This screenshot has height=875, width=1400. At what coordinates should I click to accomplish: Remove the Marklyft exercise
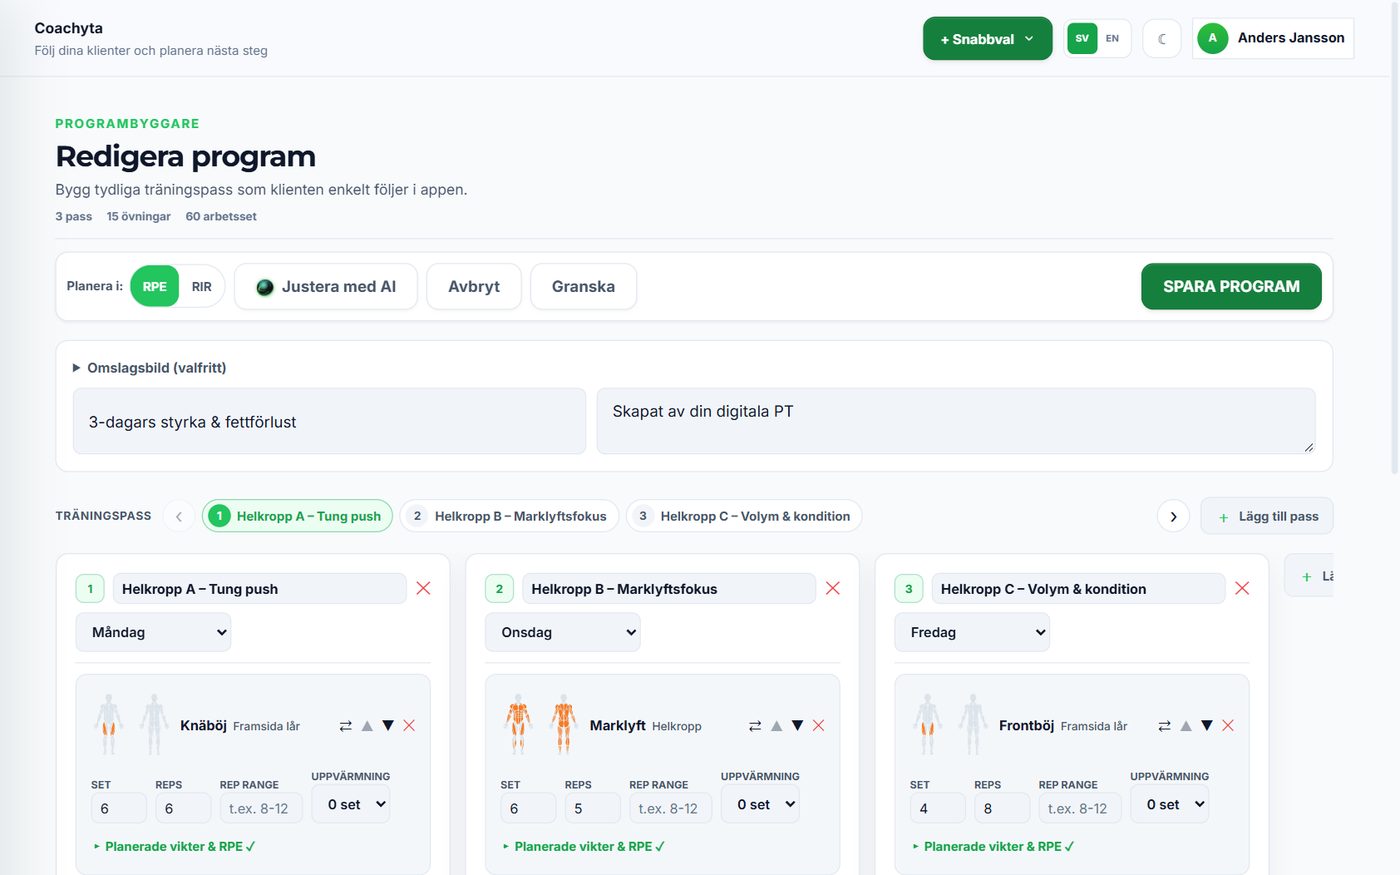click(x=818, y=726)
